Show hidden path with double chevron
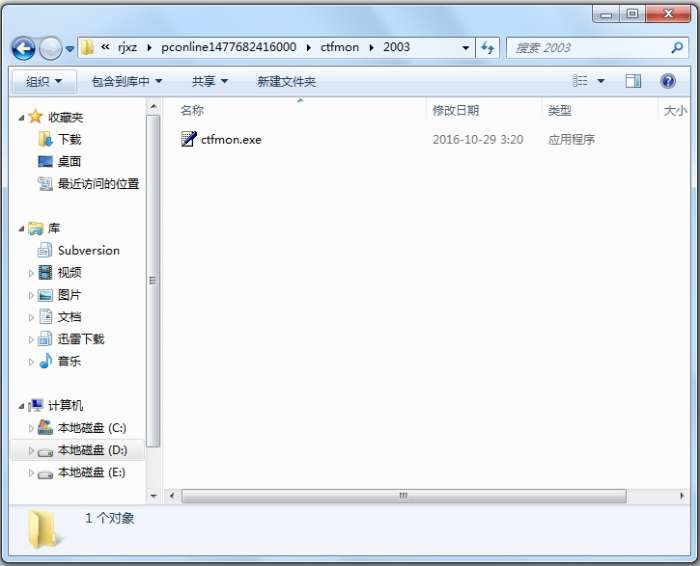The image size is (700, 566). tap(105, 46)
